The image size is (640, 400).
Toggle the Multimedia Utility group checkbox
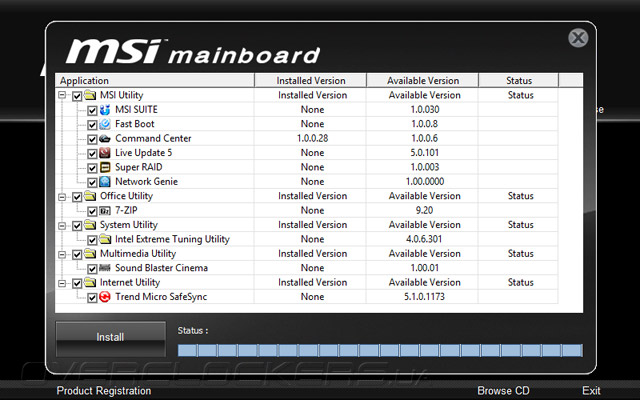[x=77, y=255]
